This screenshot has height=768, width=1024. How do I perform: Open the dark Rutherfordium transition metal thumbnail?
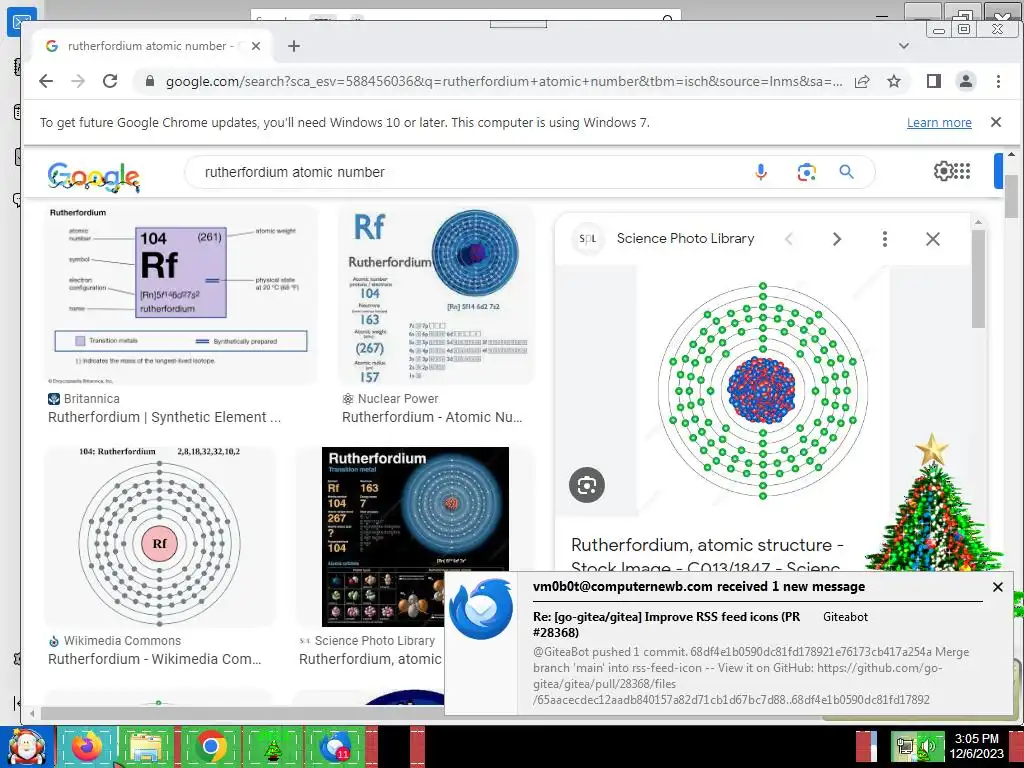(x=415, y=537)
